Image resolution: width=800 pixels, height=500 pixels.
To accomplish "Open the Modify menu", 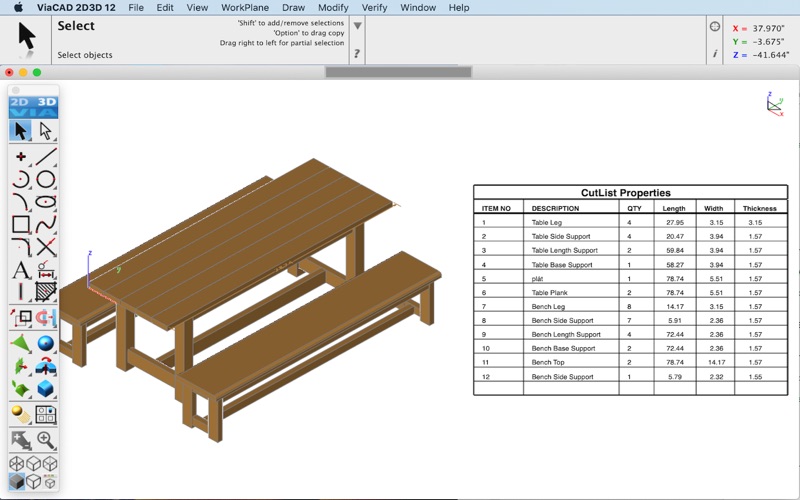I will coord(333,7).
